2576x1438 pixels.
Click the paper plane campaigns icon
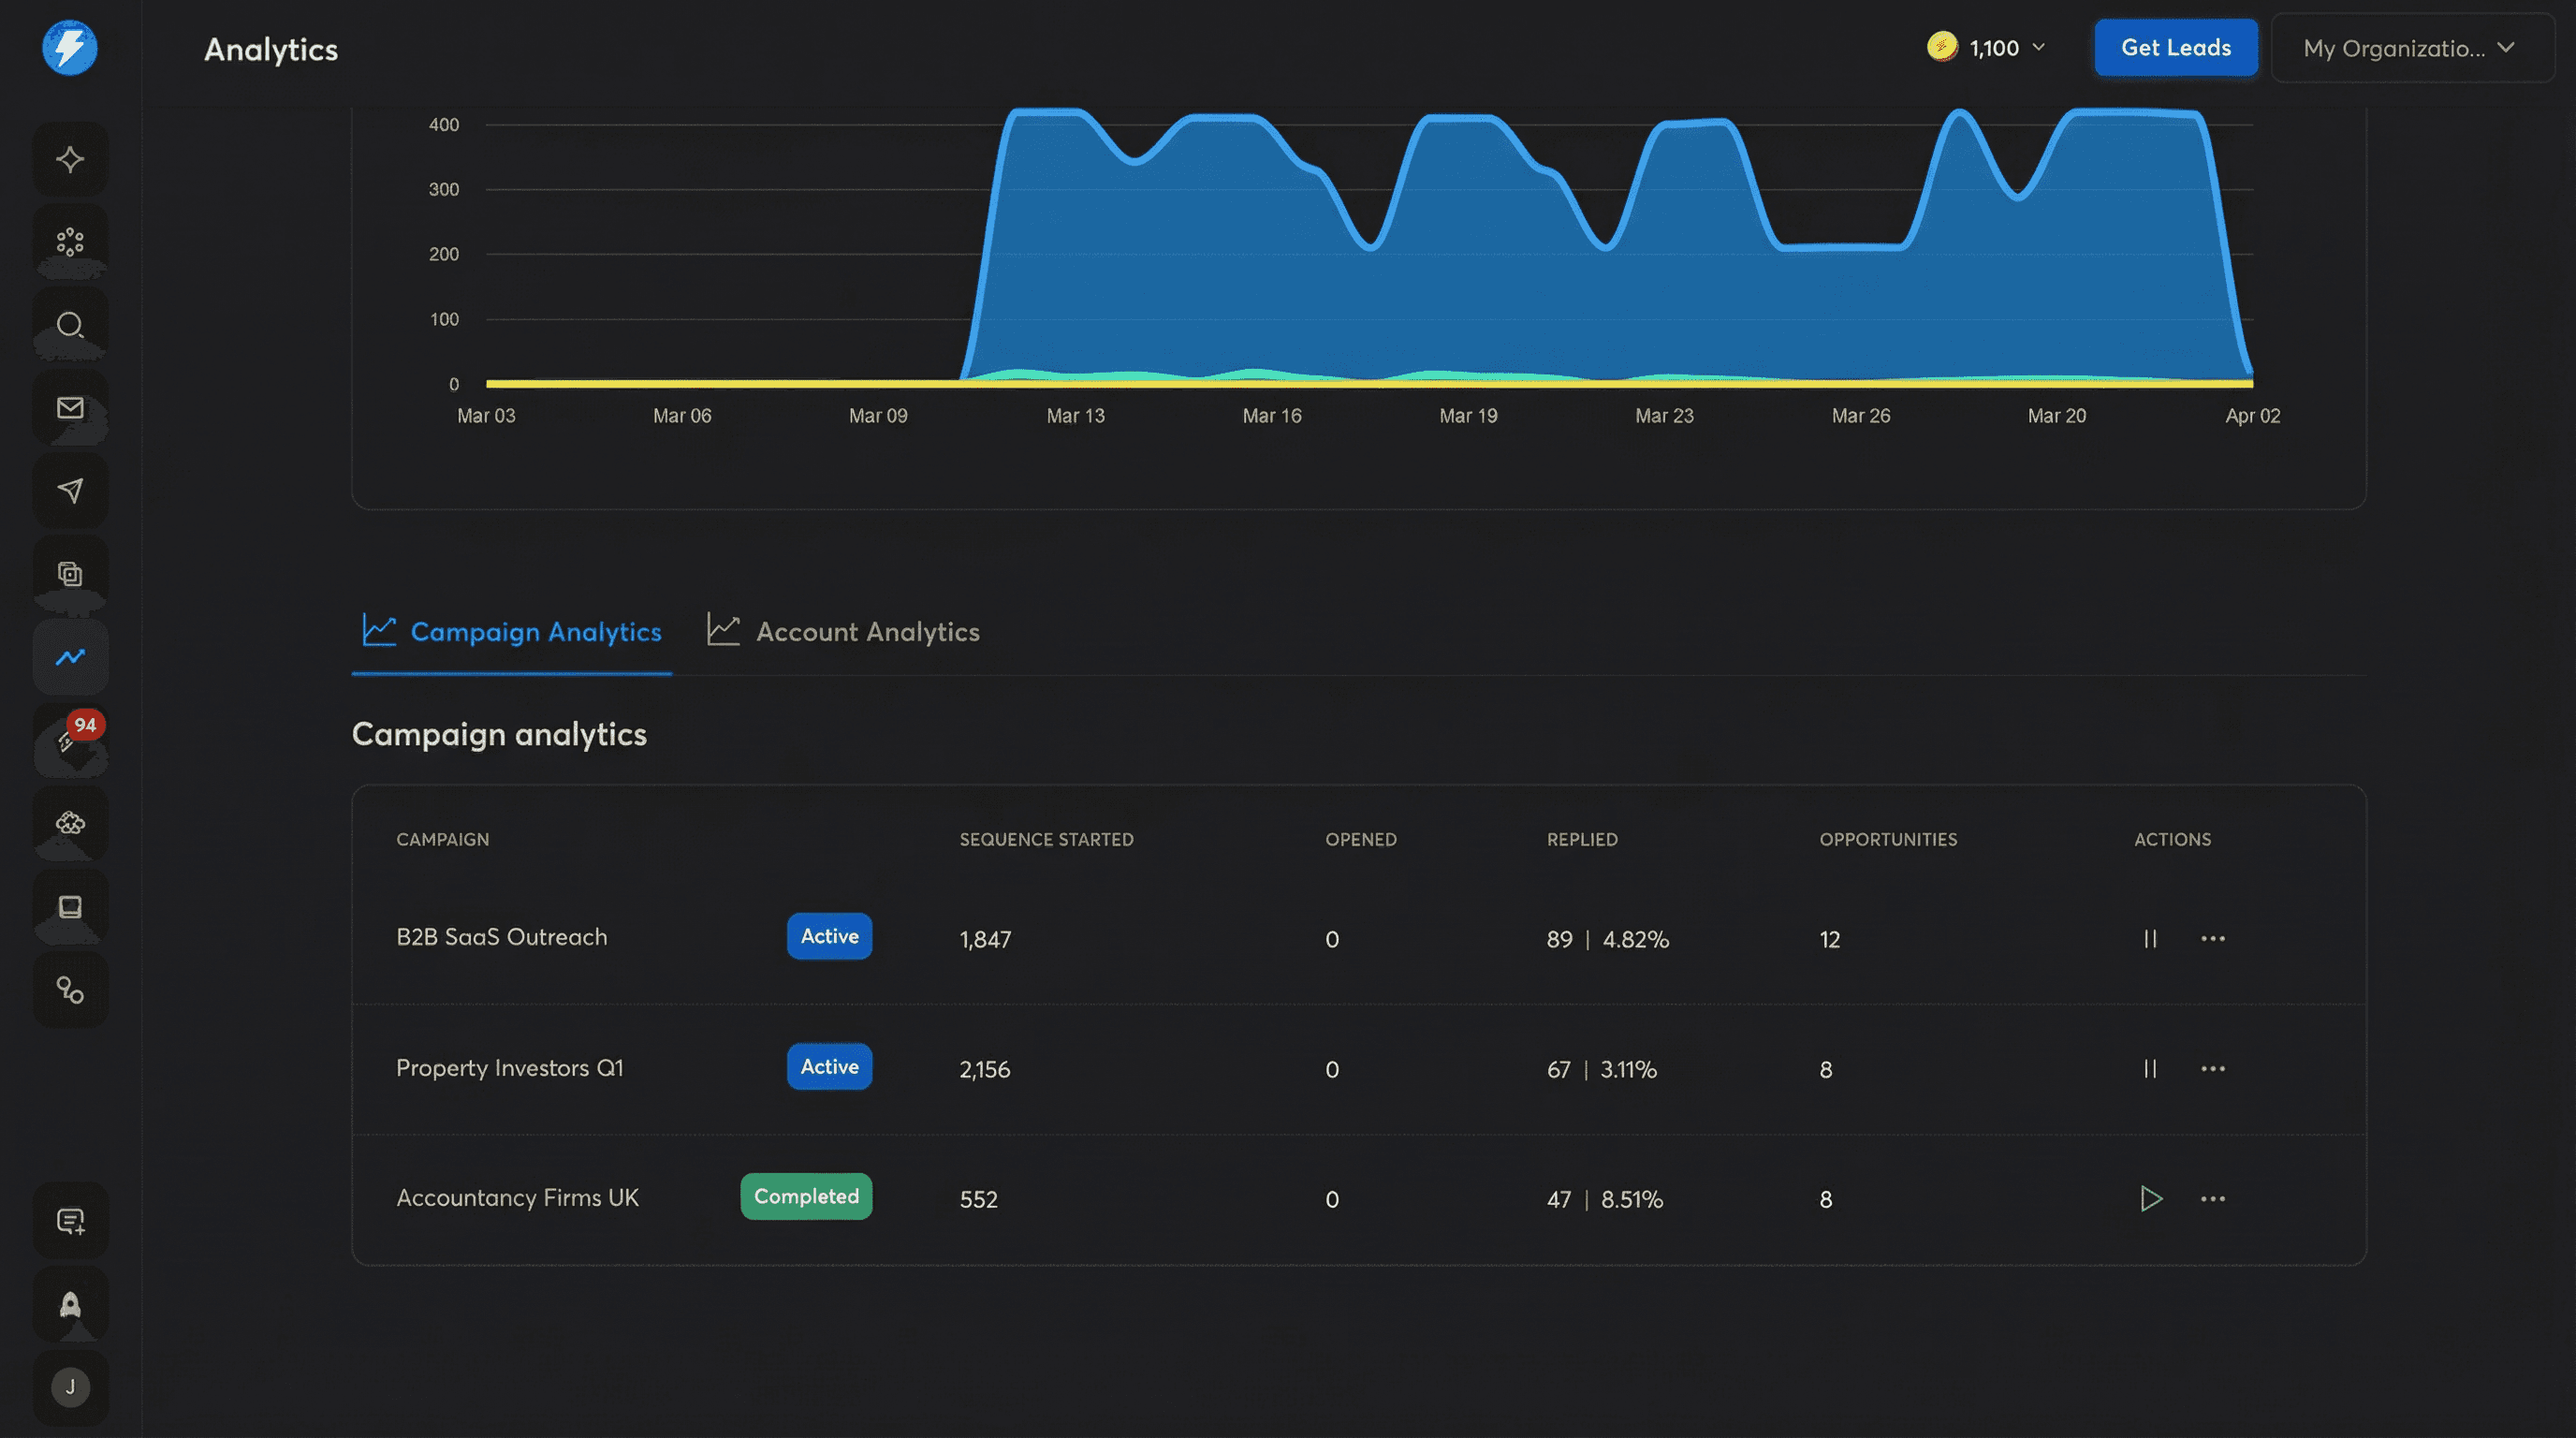click(x=70, y=490)
